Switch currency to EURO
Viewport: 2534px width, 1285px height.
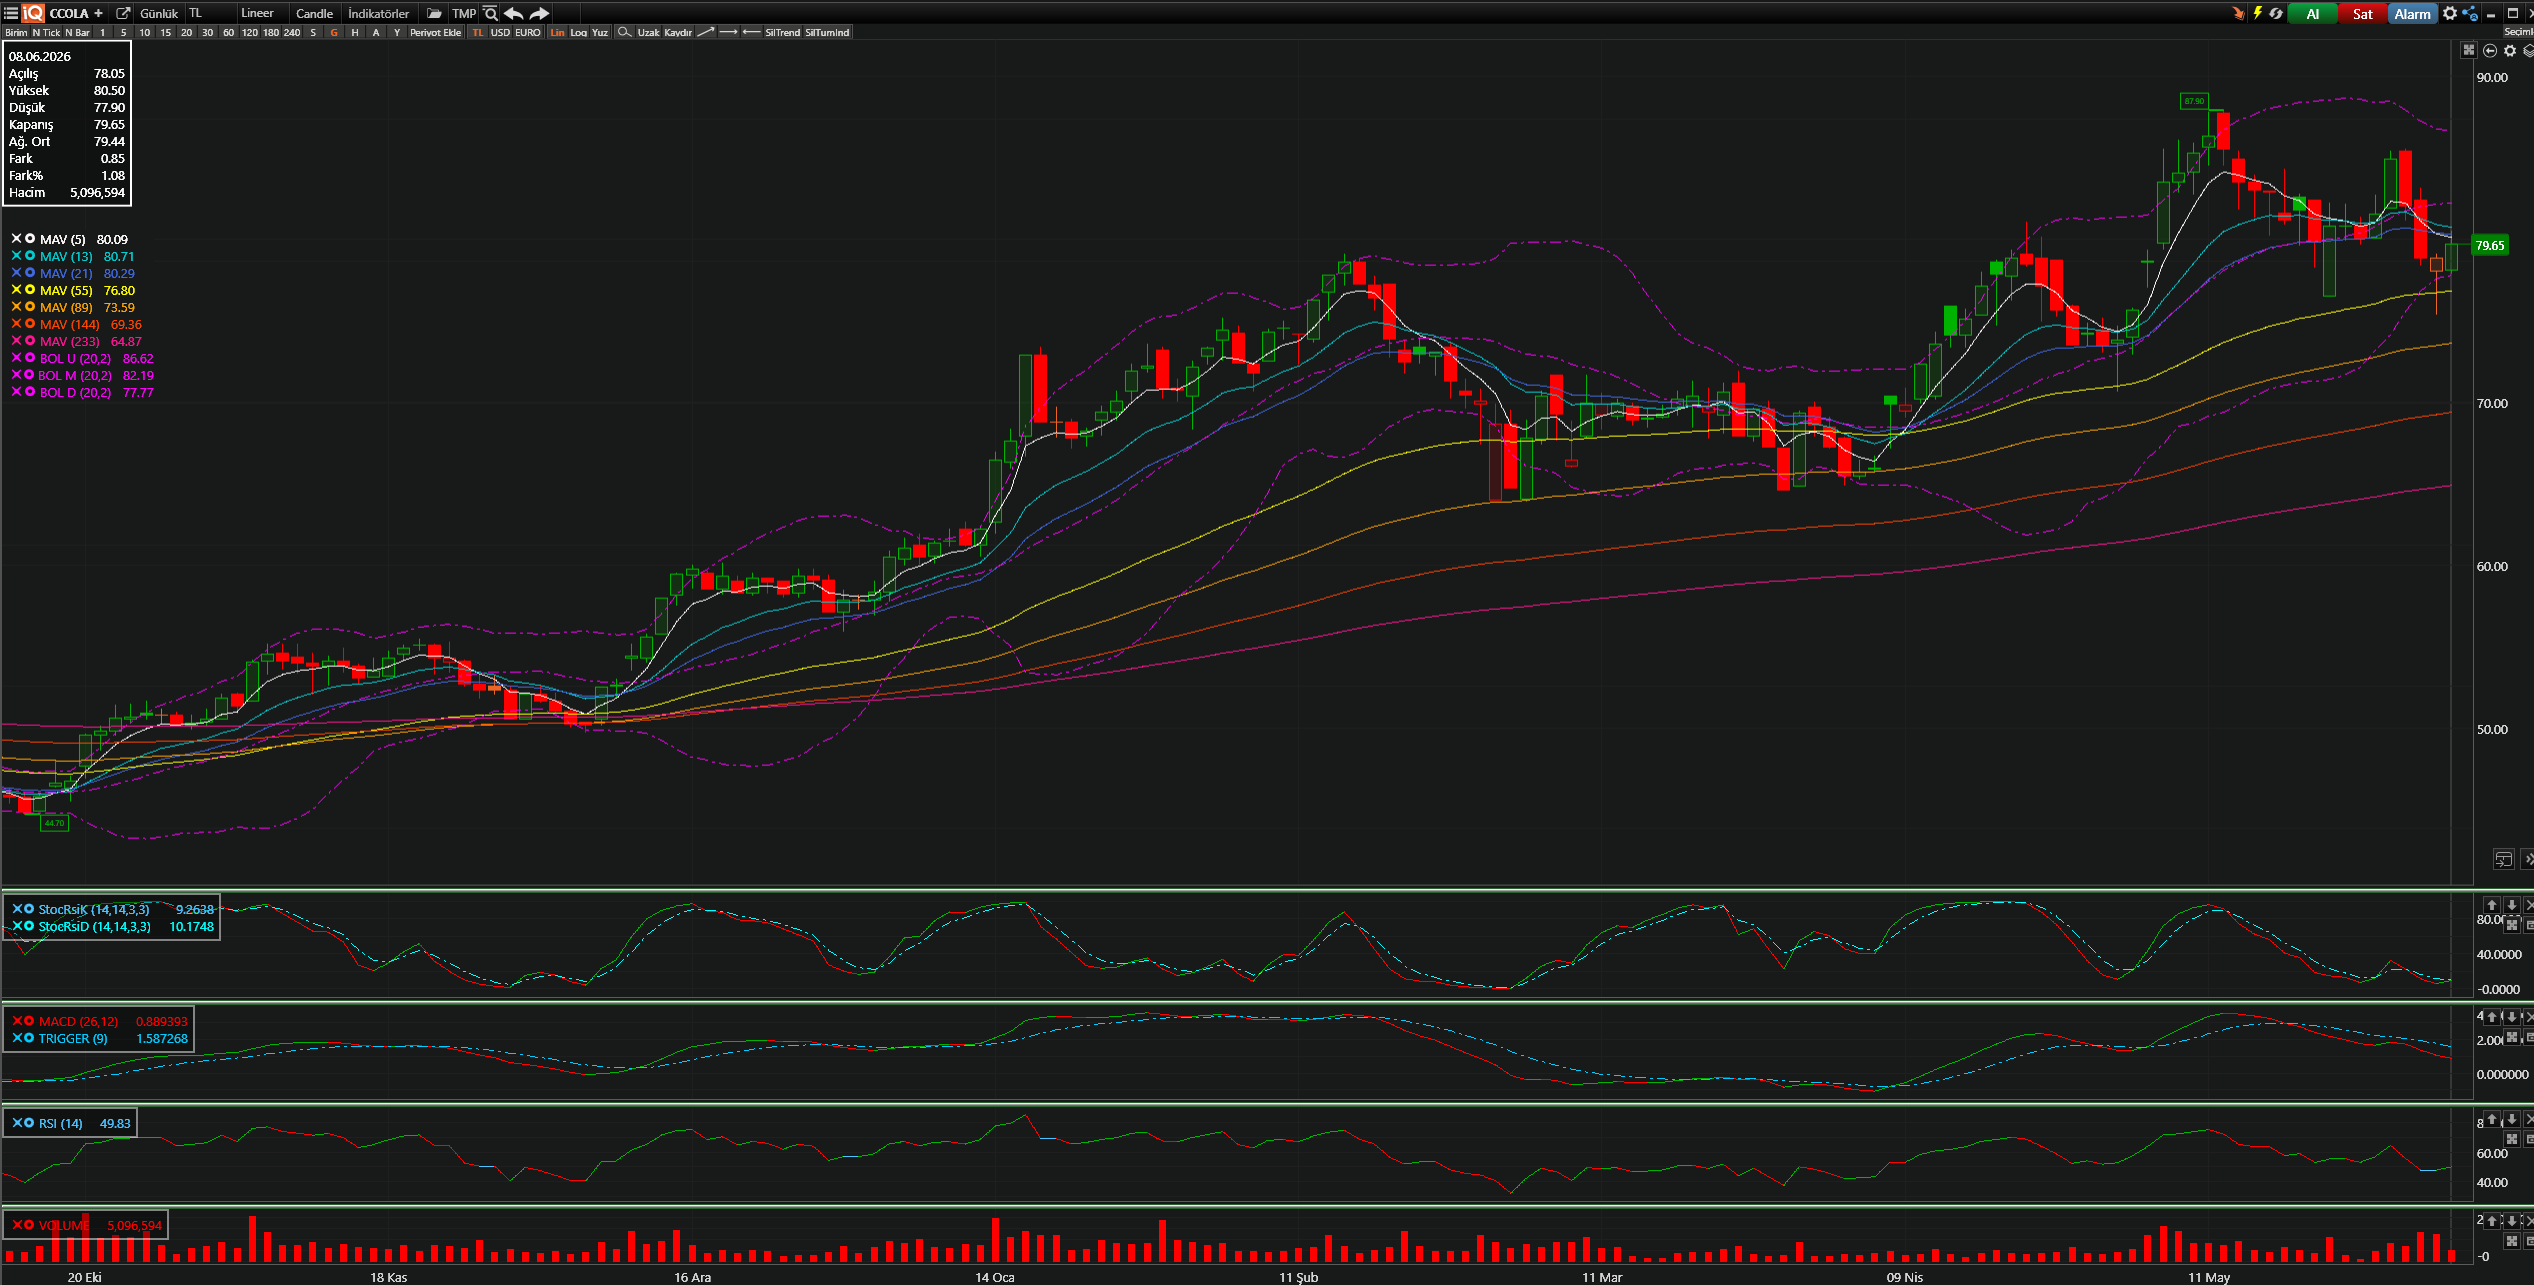pyautogui.click(x=528, y=32)
